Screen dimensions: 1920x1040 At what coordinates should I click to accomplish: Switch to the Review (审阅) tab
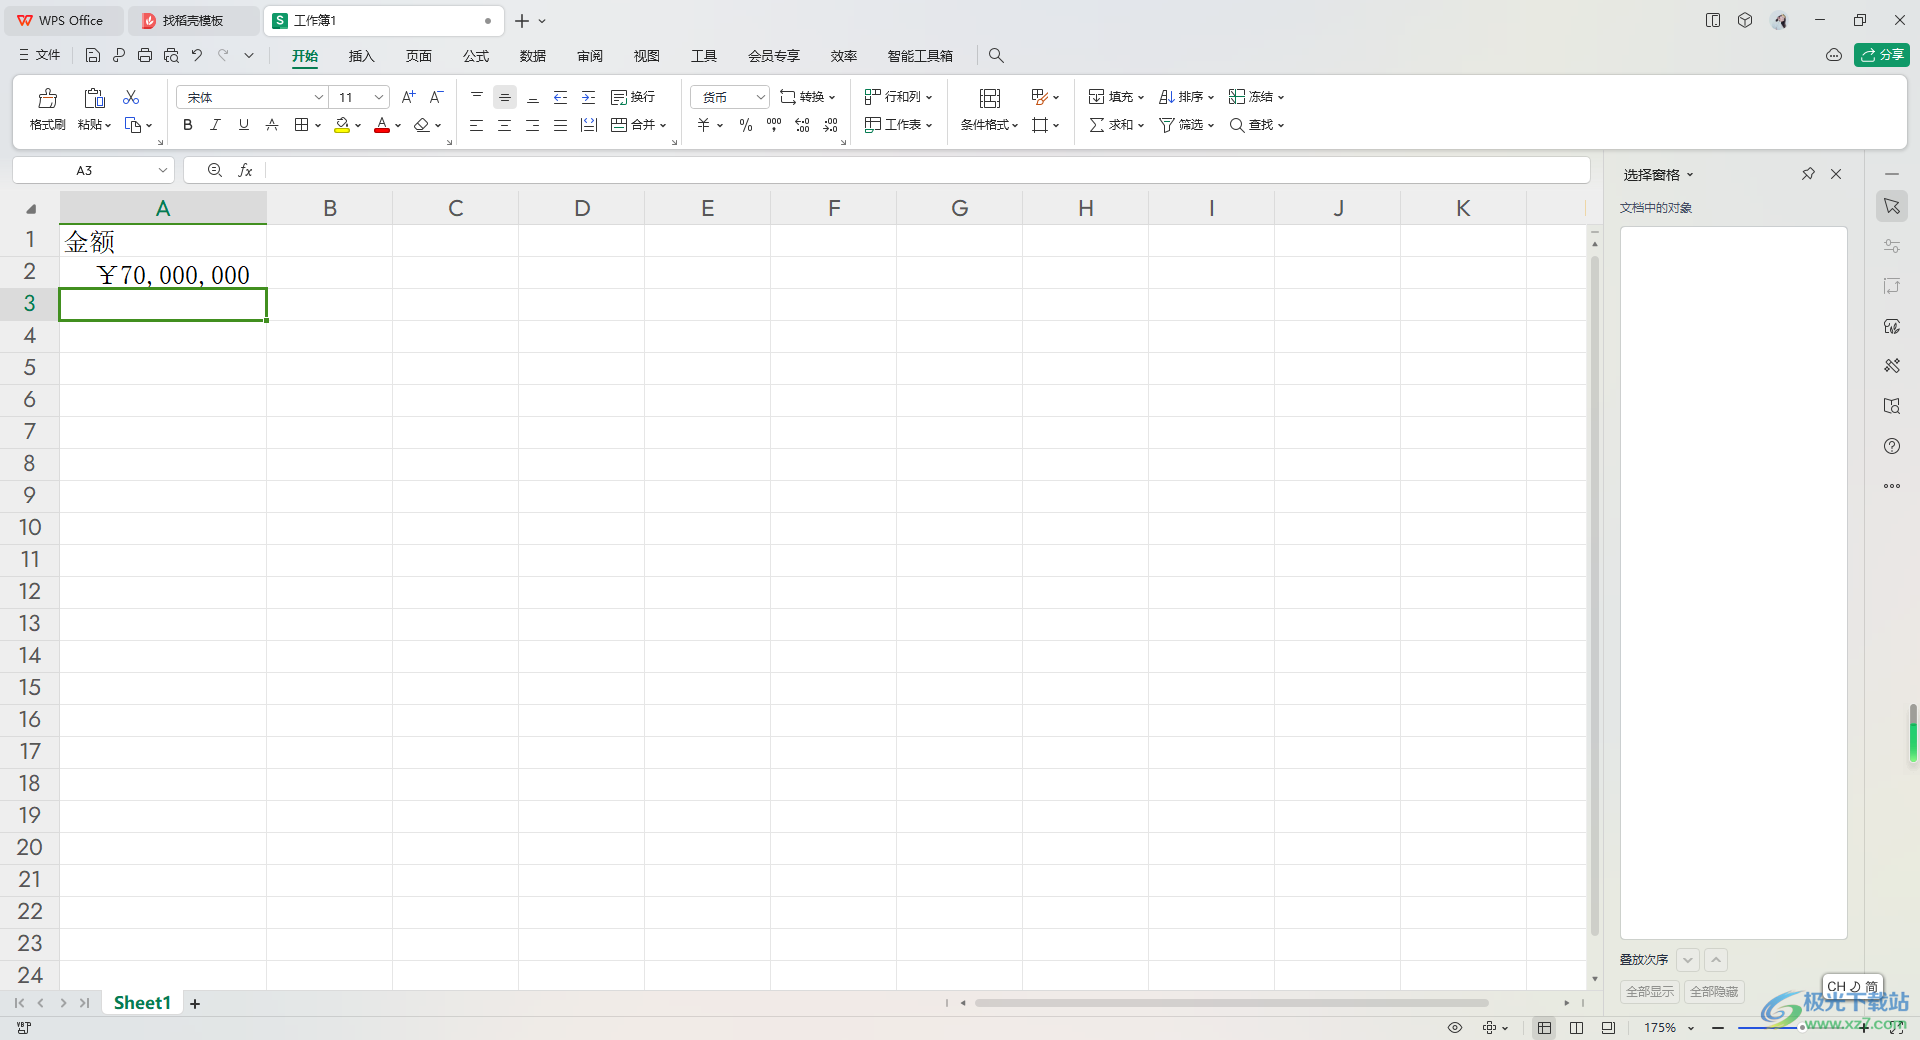590,56
